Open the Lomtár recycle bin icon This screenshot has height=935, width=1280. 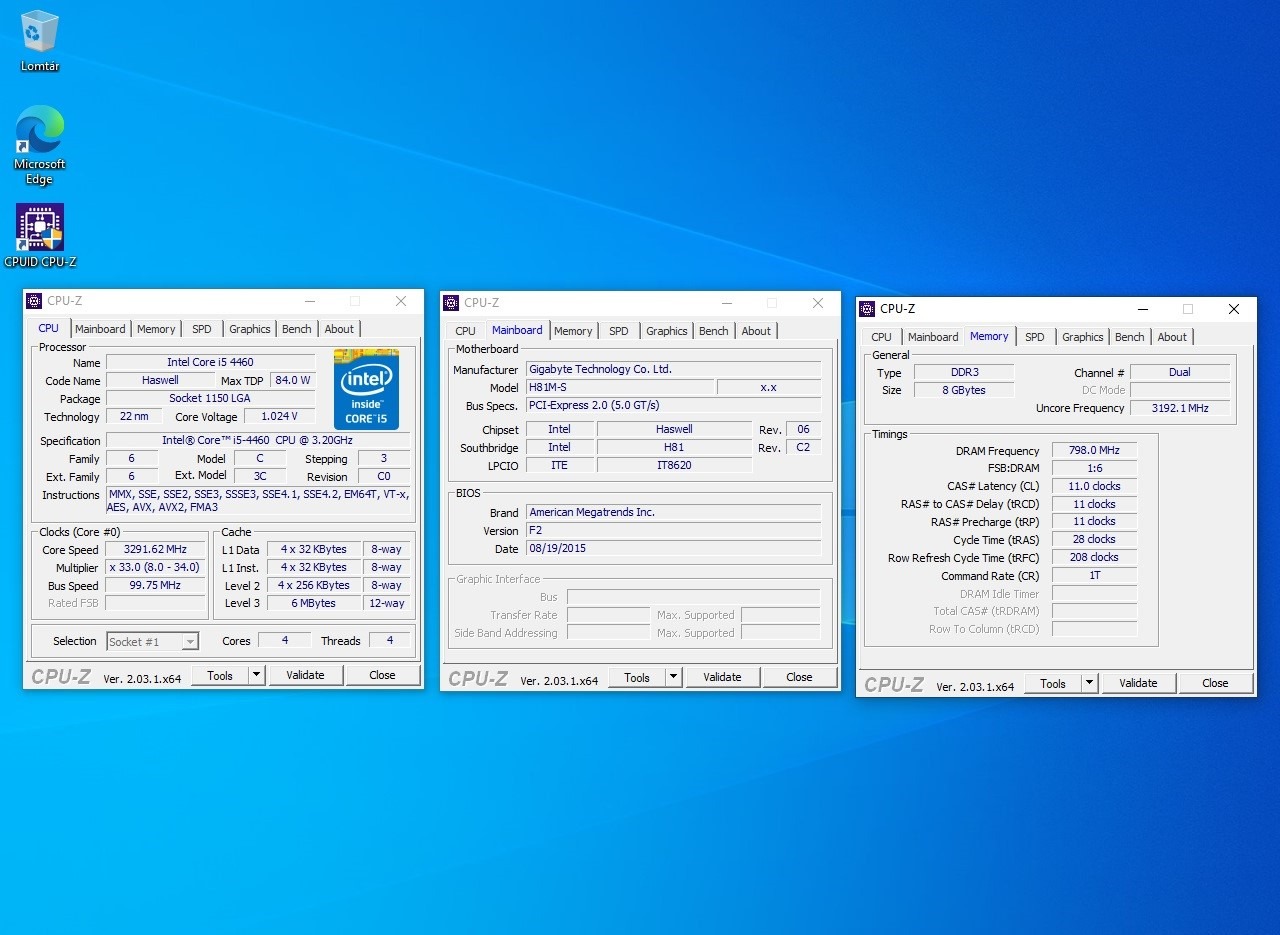40,41
